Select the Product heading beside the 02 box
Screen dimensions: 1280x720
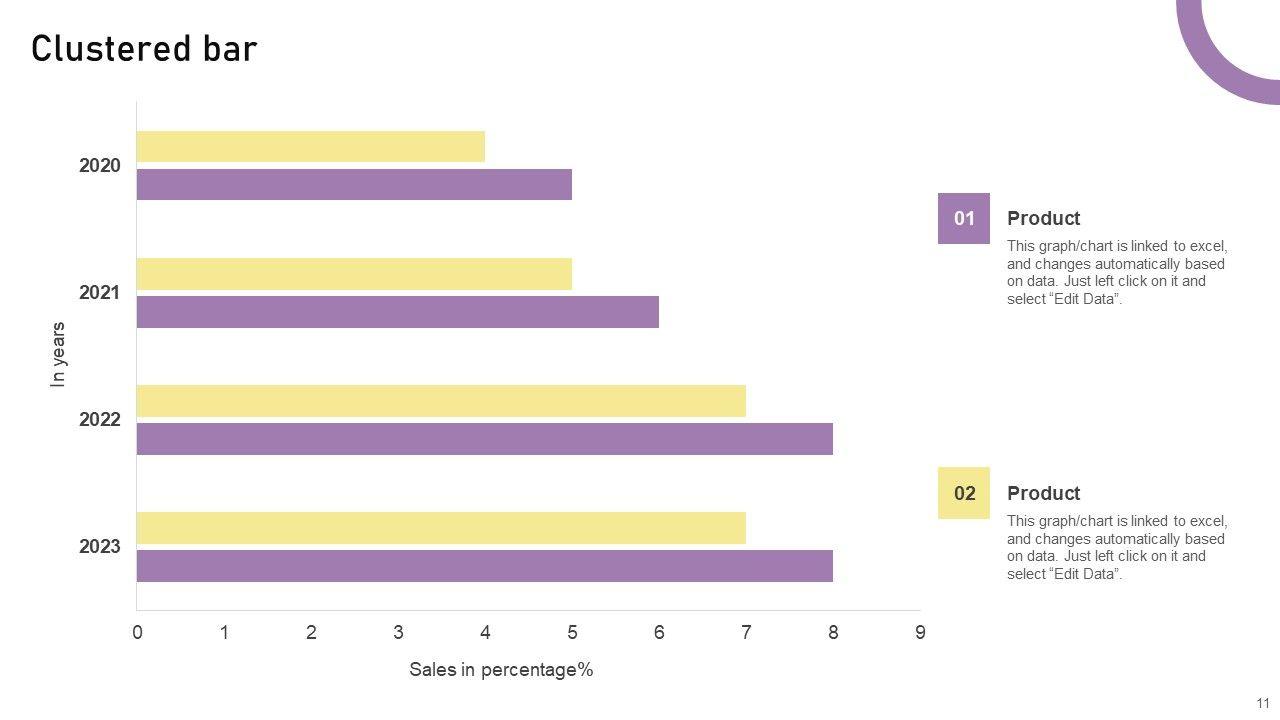[x=1043, y=493]
